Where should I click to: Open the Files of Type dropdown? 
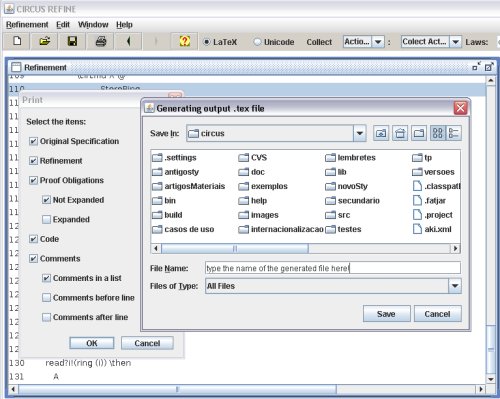(x=333, y=286)
